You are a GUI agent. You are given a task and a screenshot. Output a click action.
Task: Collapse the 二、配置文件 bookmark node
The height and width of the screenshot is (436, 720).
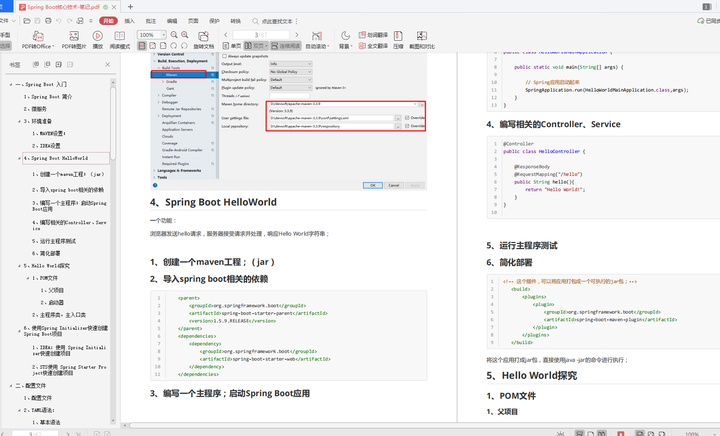pos(11,386)
